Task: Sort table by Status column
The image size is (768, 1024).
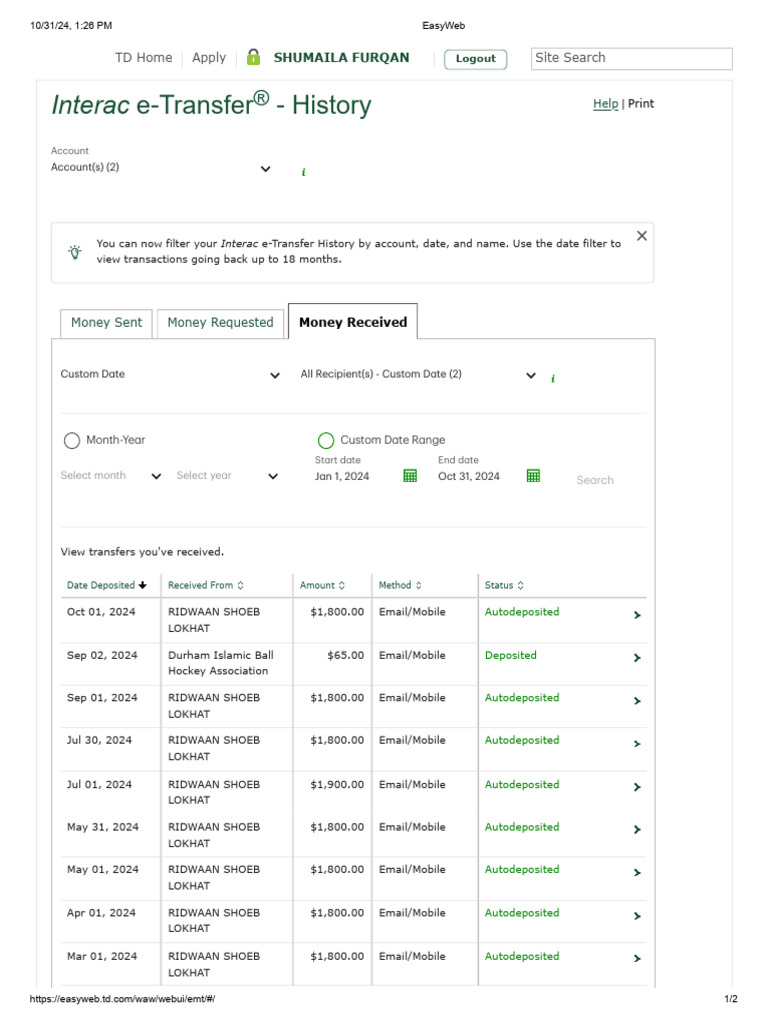Action: pos(504,585)
